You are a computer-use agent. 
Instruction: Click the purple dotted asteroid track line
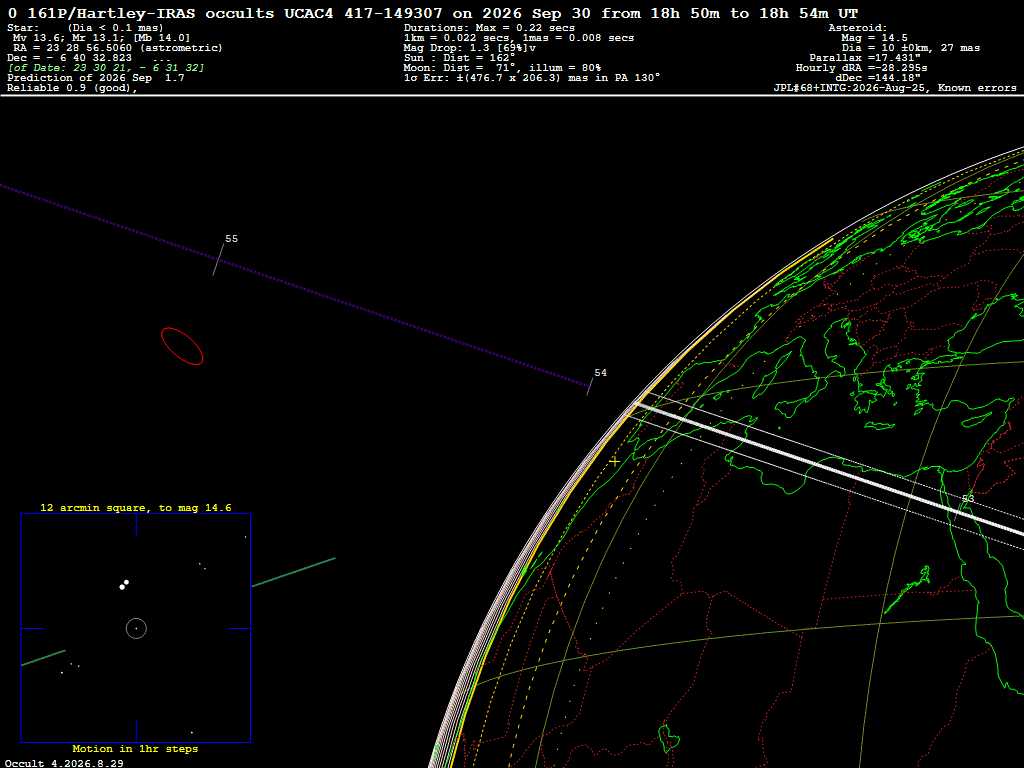click(294, 285)
